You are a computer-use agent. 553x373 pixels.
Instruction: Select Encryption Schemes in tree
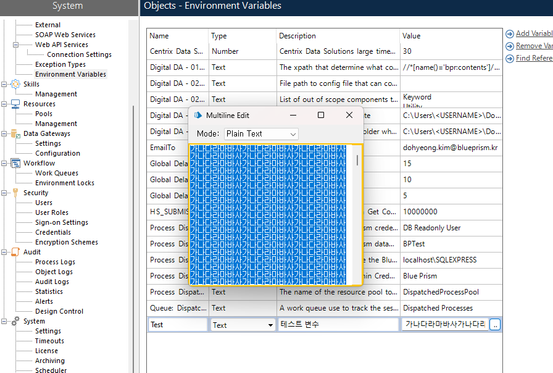click(x=66, y=242)
